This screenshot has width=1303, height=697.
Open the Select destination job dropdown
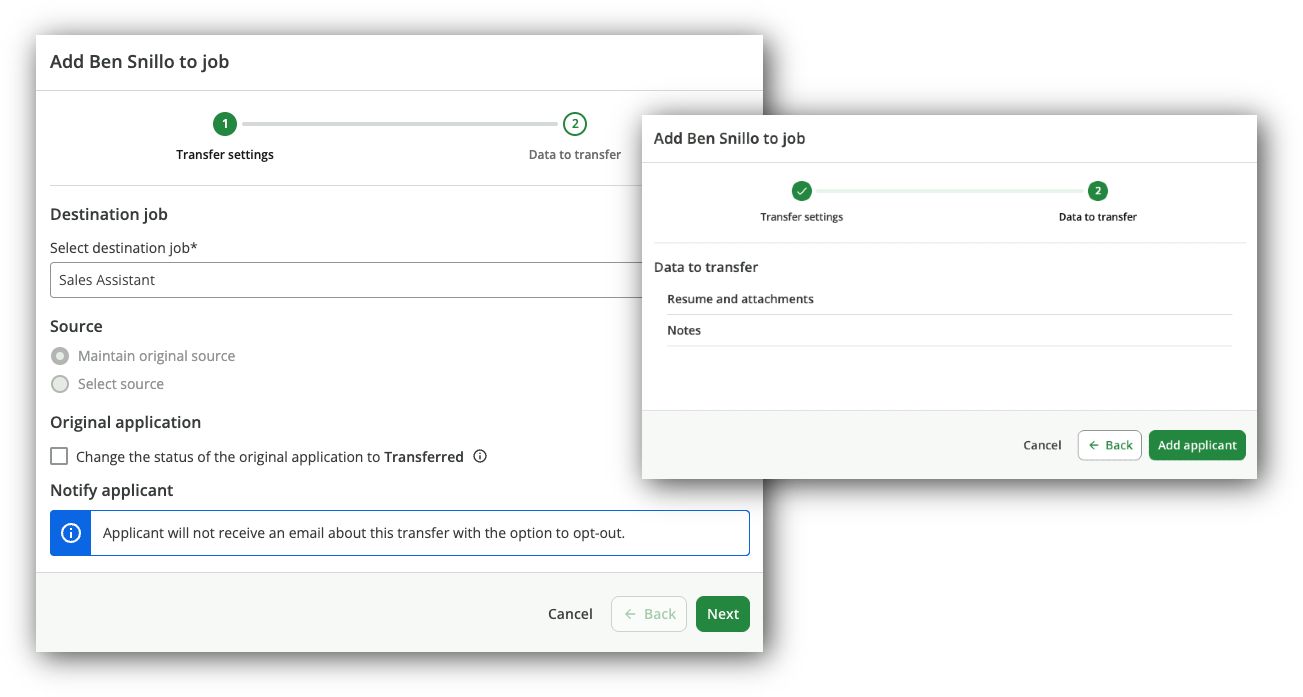[346, 280]
